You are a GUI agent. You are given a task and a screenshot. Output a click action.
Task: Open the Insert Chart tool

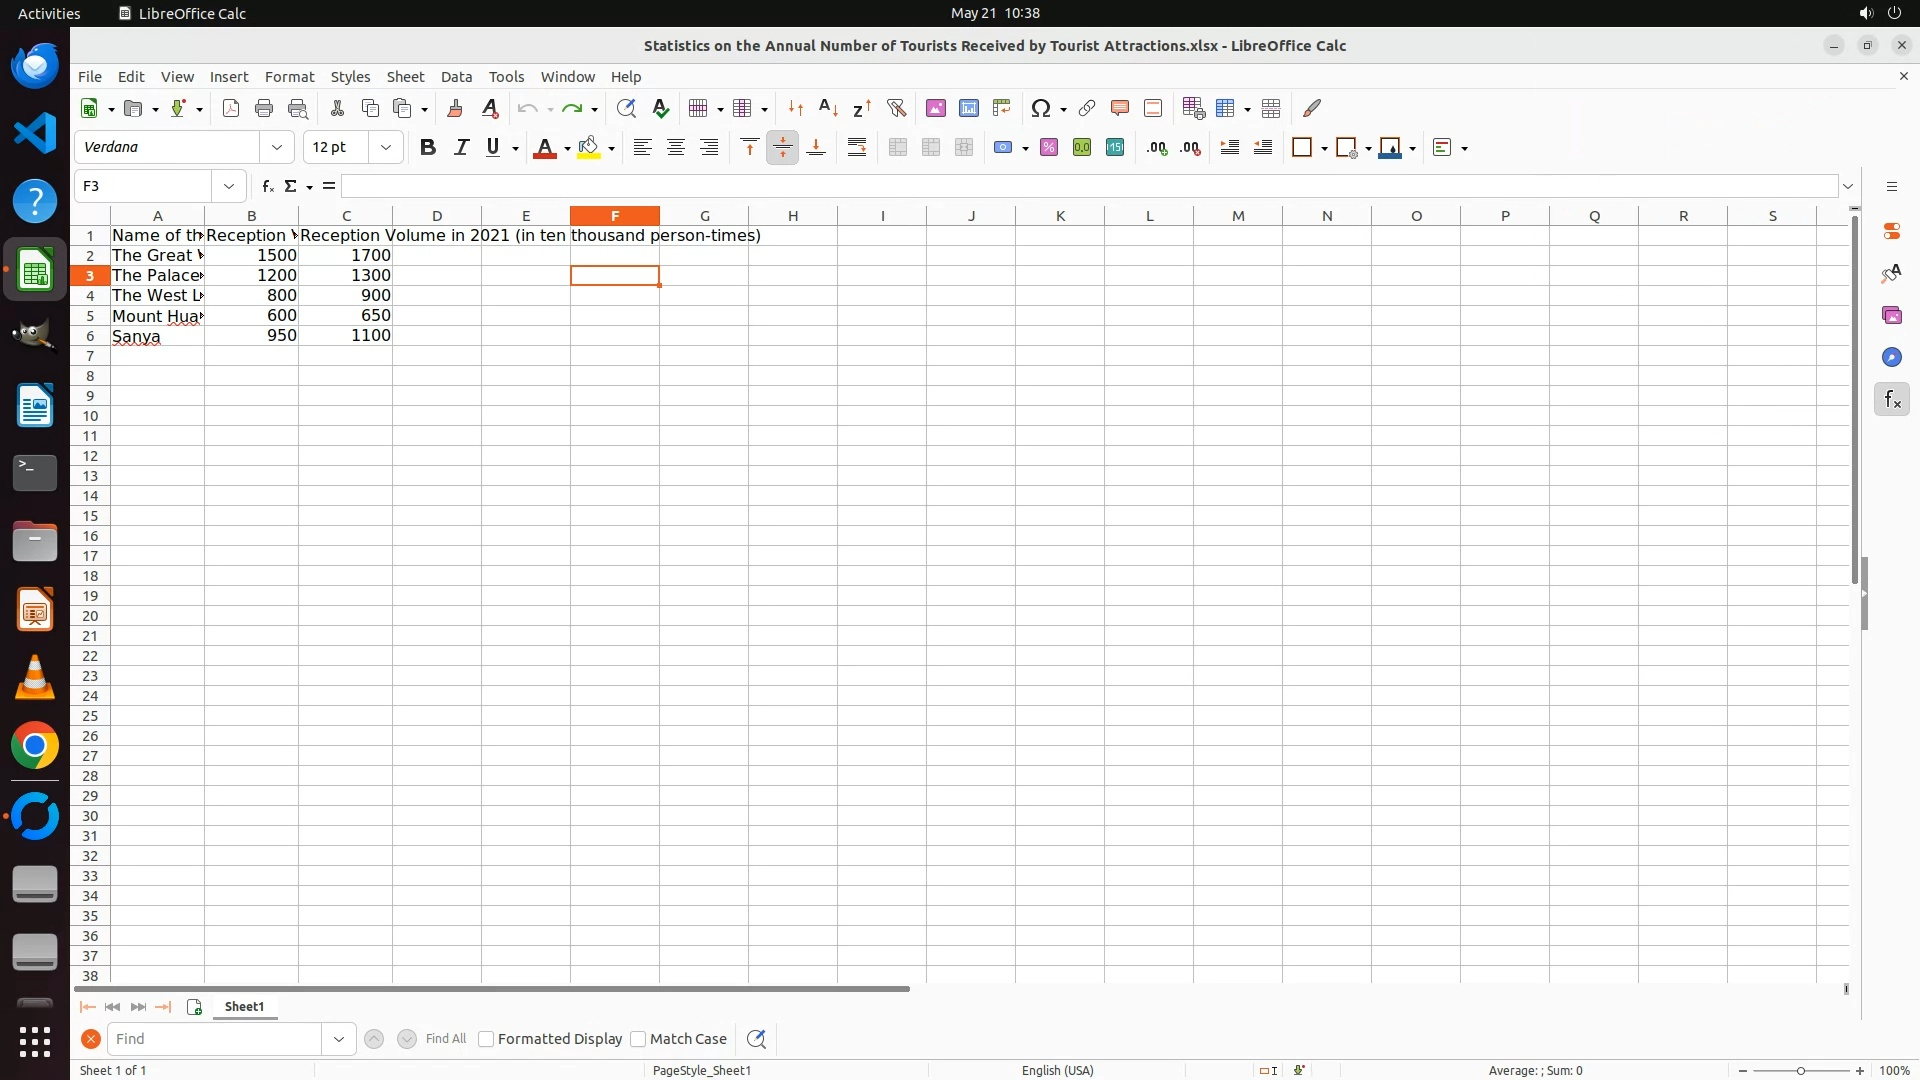(x=968, y=108)
